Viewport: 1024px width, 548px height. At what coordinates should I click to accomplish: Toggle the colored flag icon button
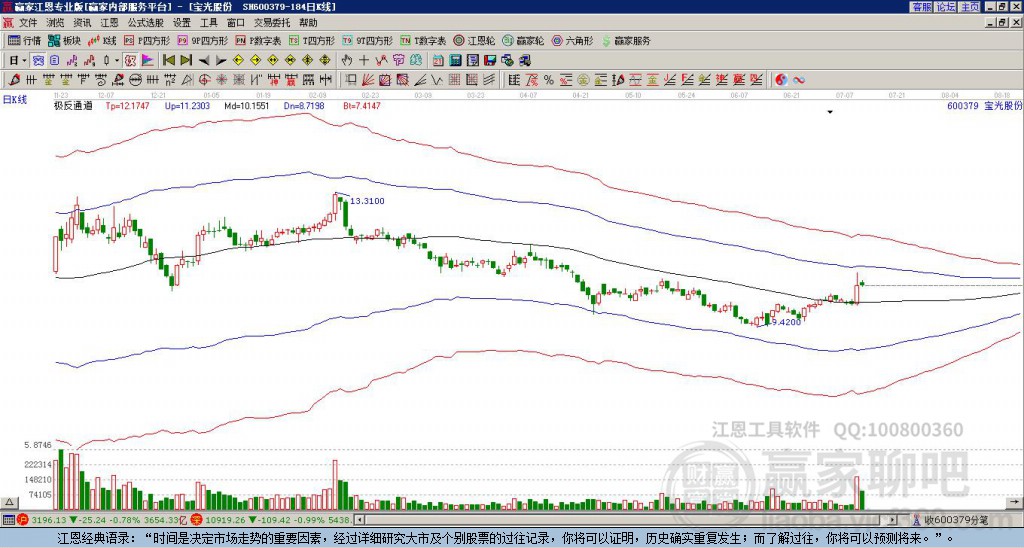(x=148, y=61)
